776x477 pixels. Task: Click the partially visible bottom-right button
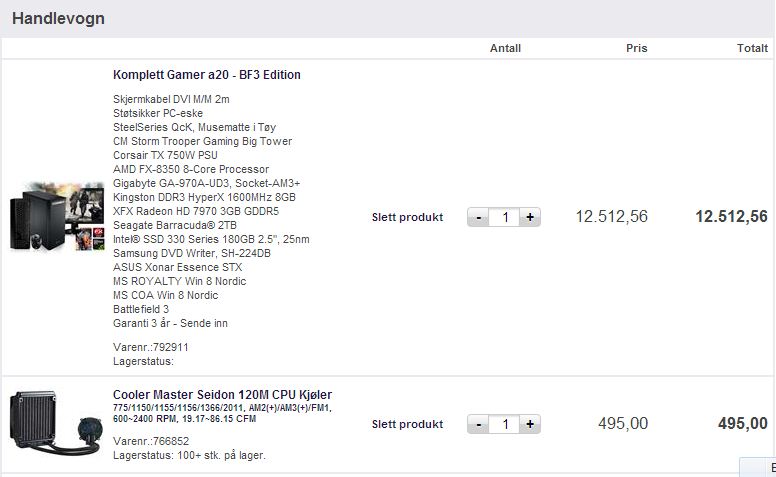(758, 467)
